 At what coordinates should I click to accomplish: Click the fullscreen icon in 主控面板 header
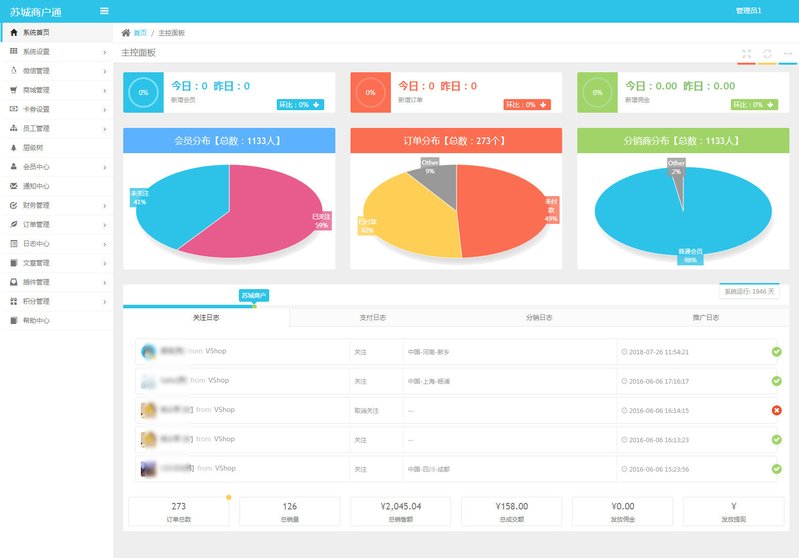pyautogui.click(x=746, y=53)
